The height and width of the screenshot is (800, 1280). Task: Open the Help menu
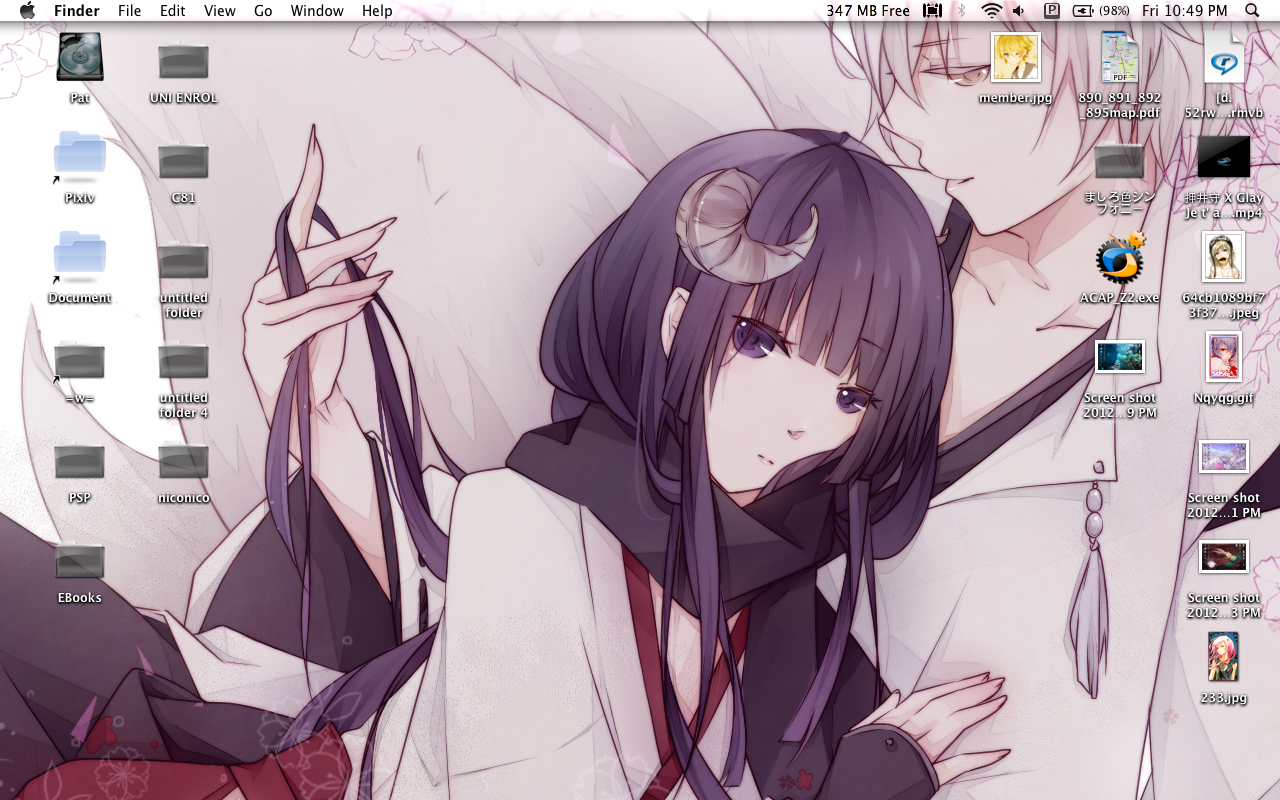click(x=377, y=10)
